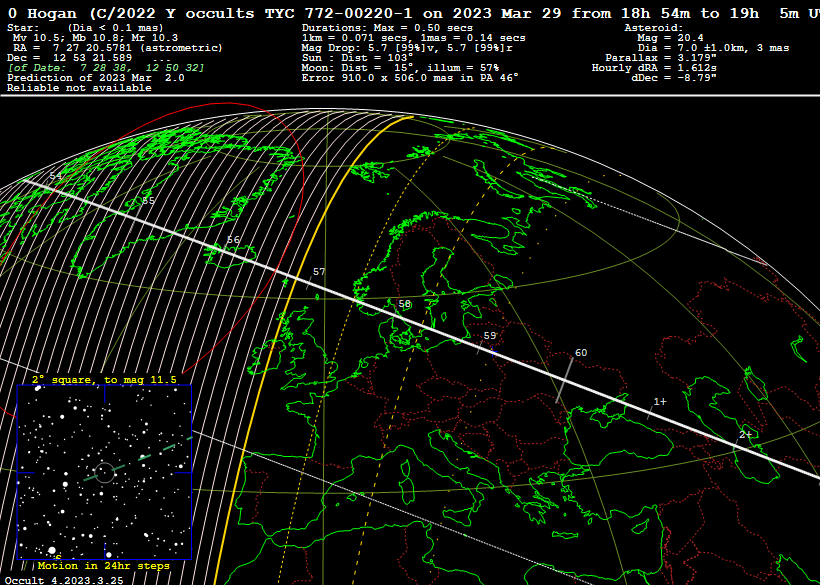Click the 56 minute marker near Iceland
820x585 pixels.
click(233, 239)
